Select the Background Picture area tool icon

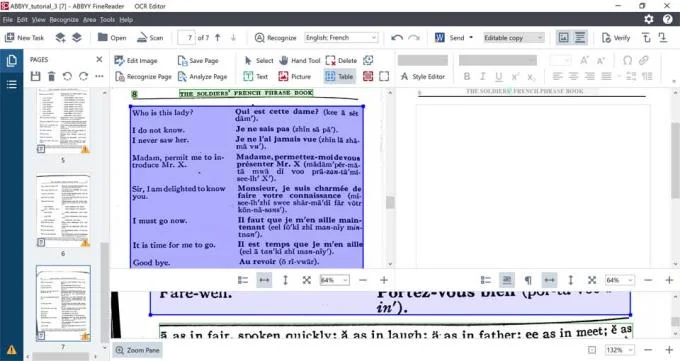368,76
